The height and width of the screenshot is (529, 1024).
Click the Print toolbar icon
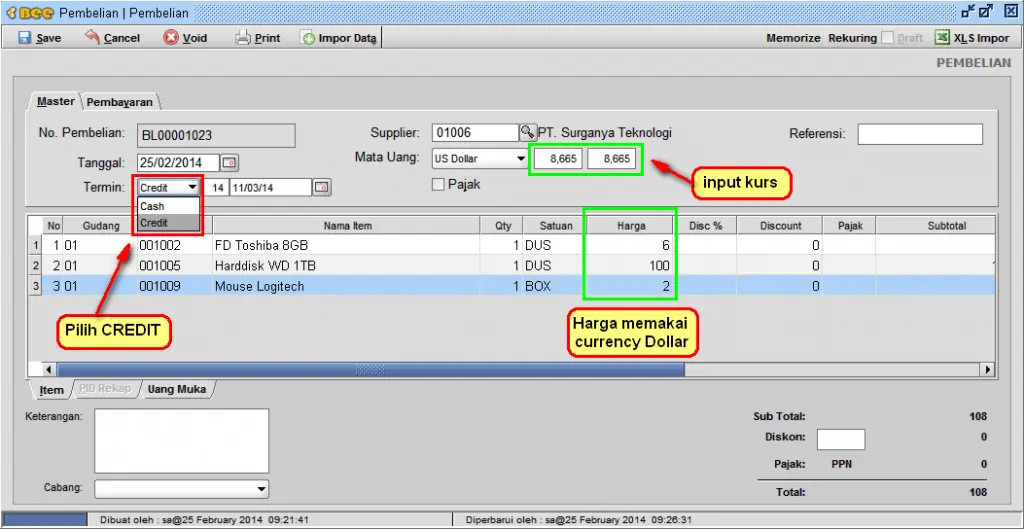pyautogui.click(x=243, y=38)
